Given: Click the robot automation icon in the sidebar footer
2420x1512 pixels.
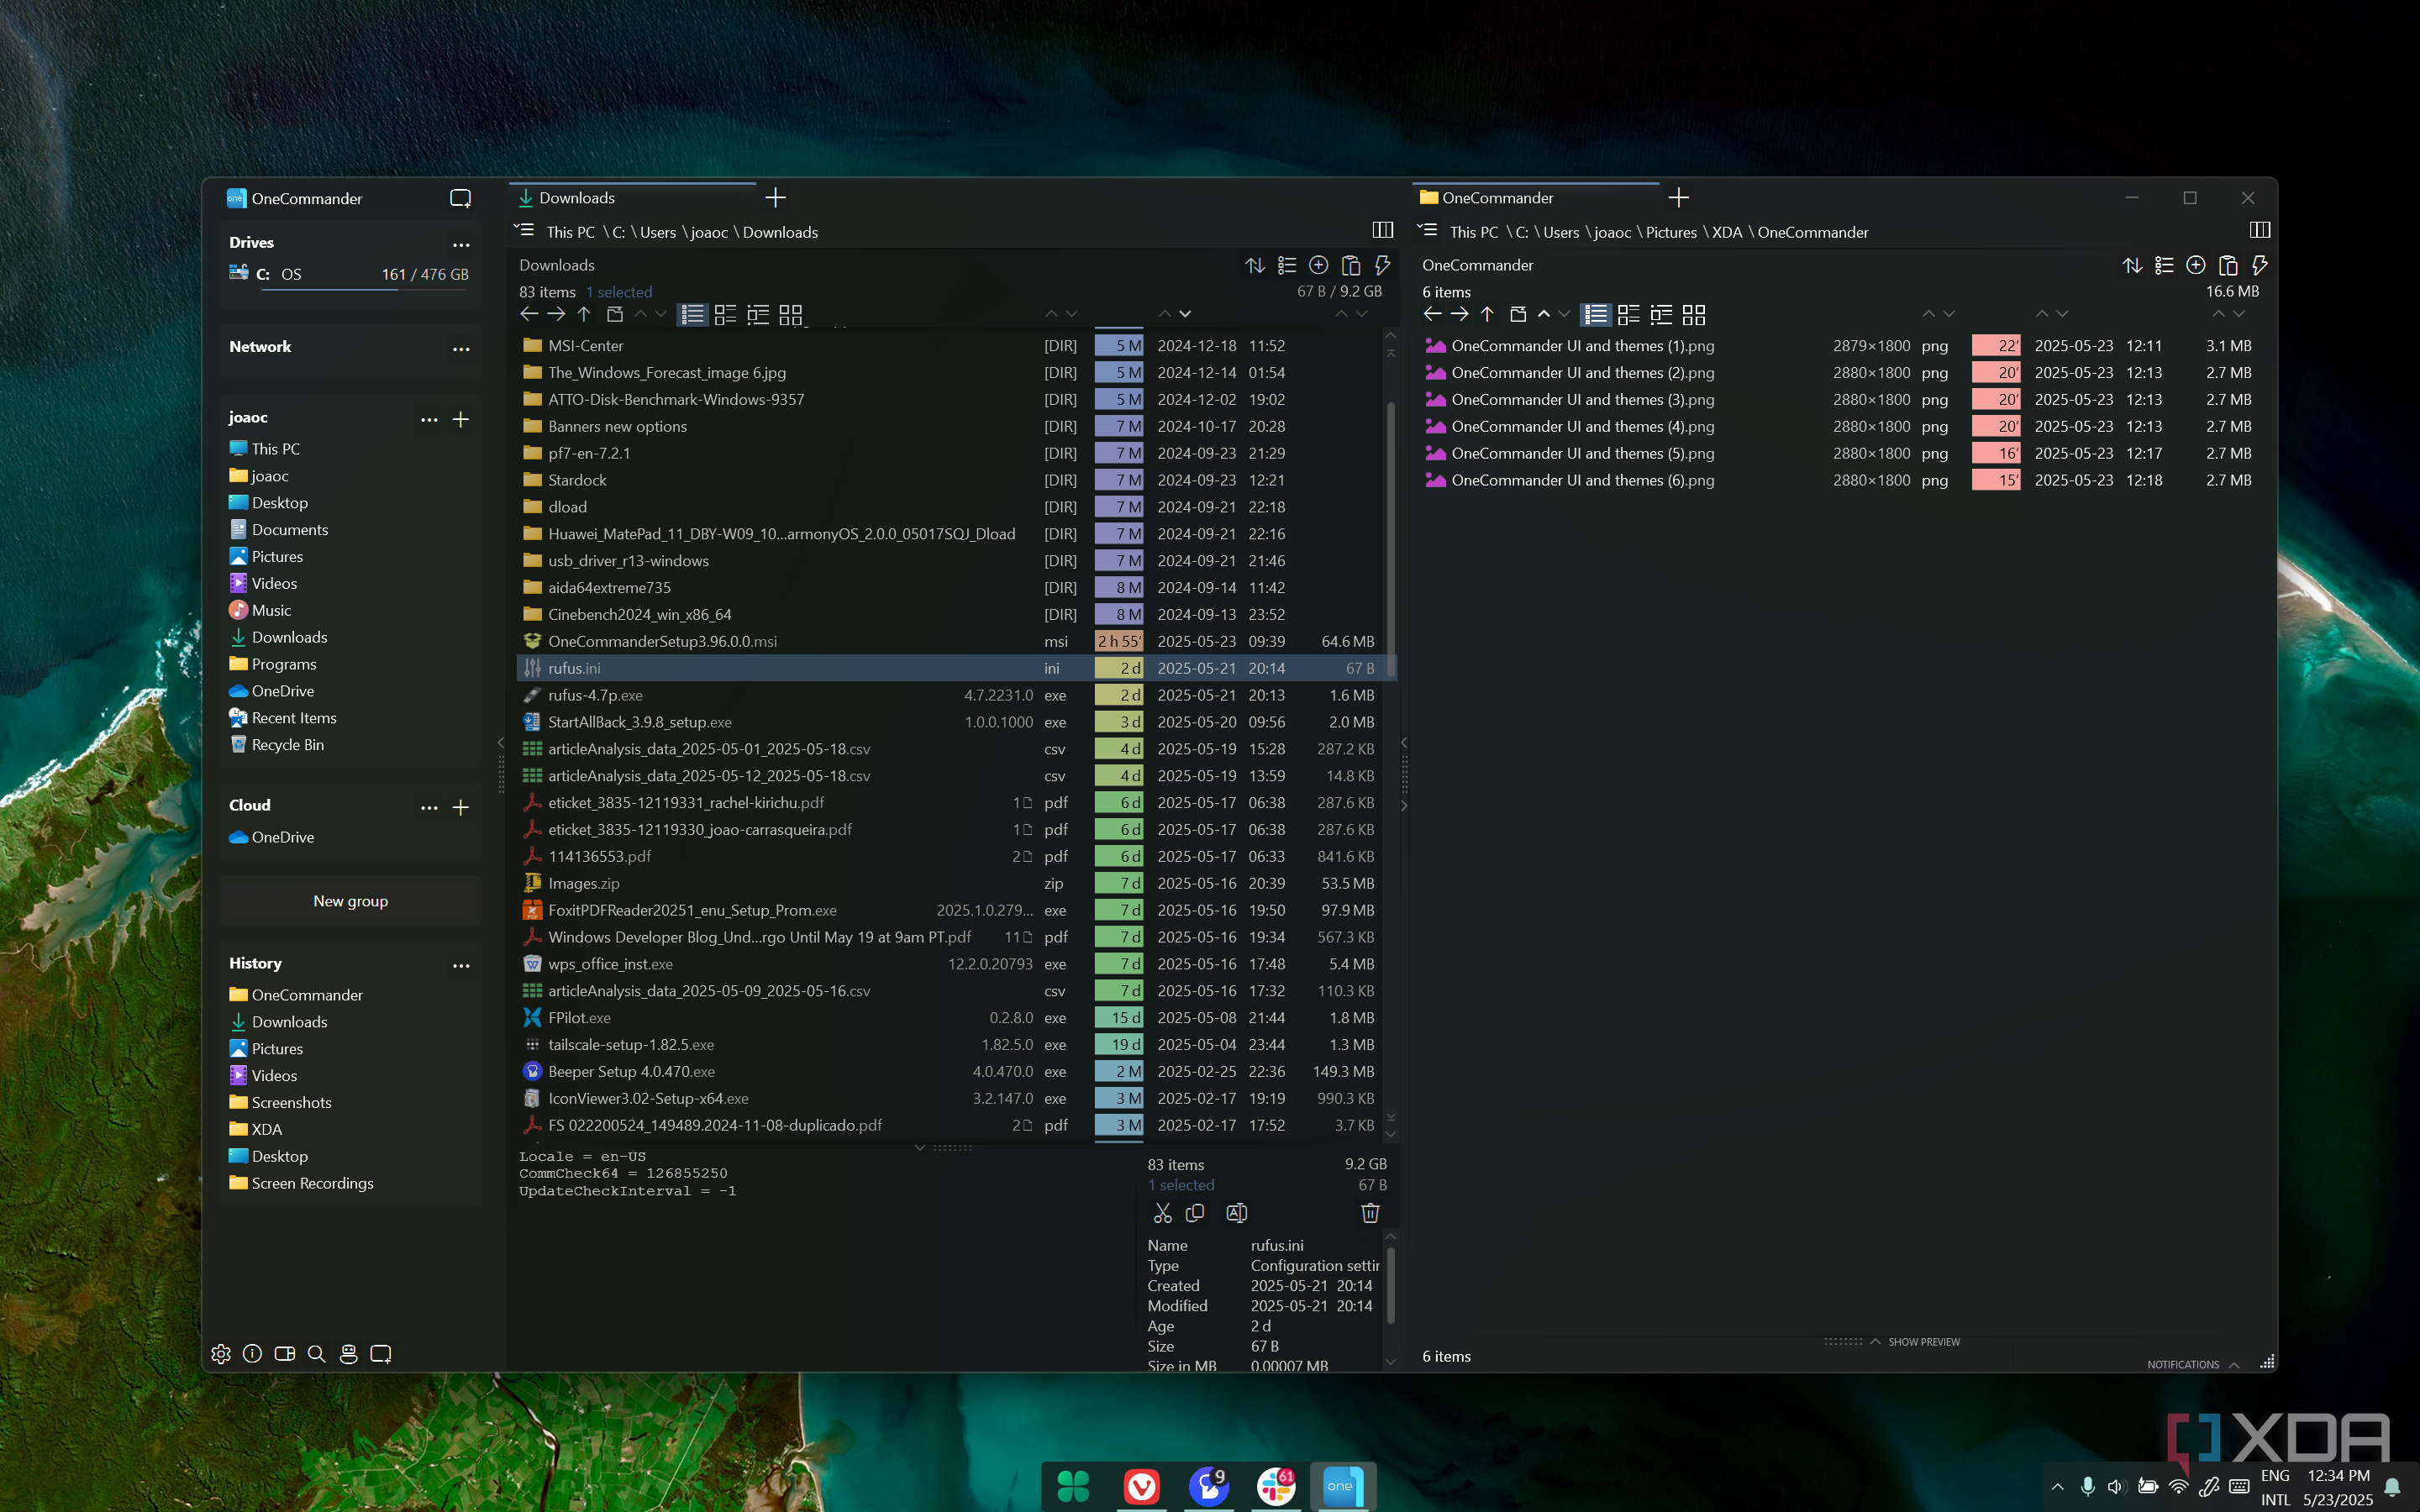Looking at the screenshot, I should (x=349, y=1353).
